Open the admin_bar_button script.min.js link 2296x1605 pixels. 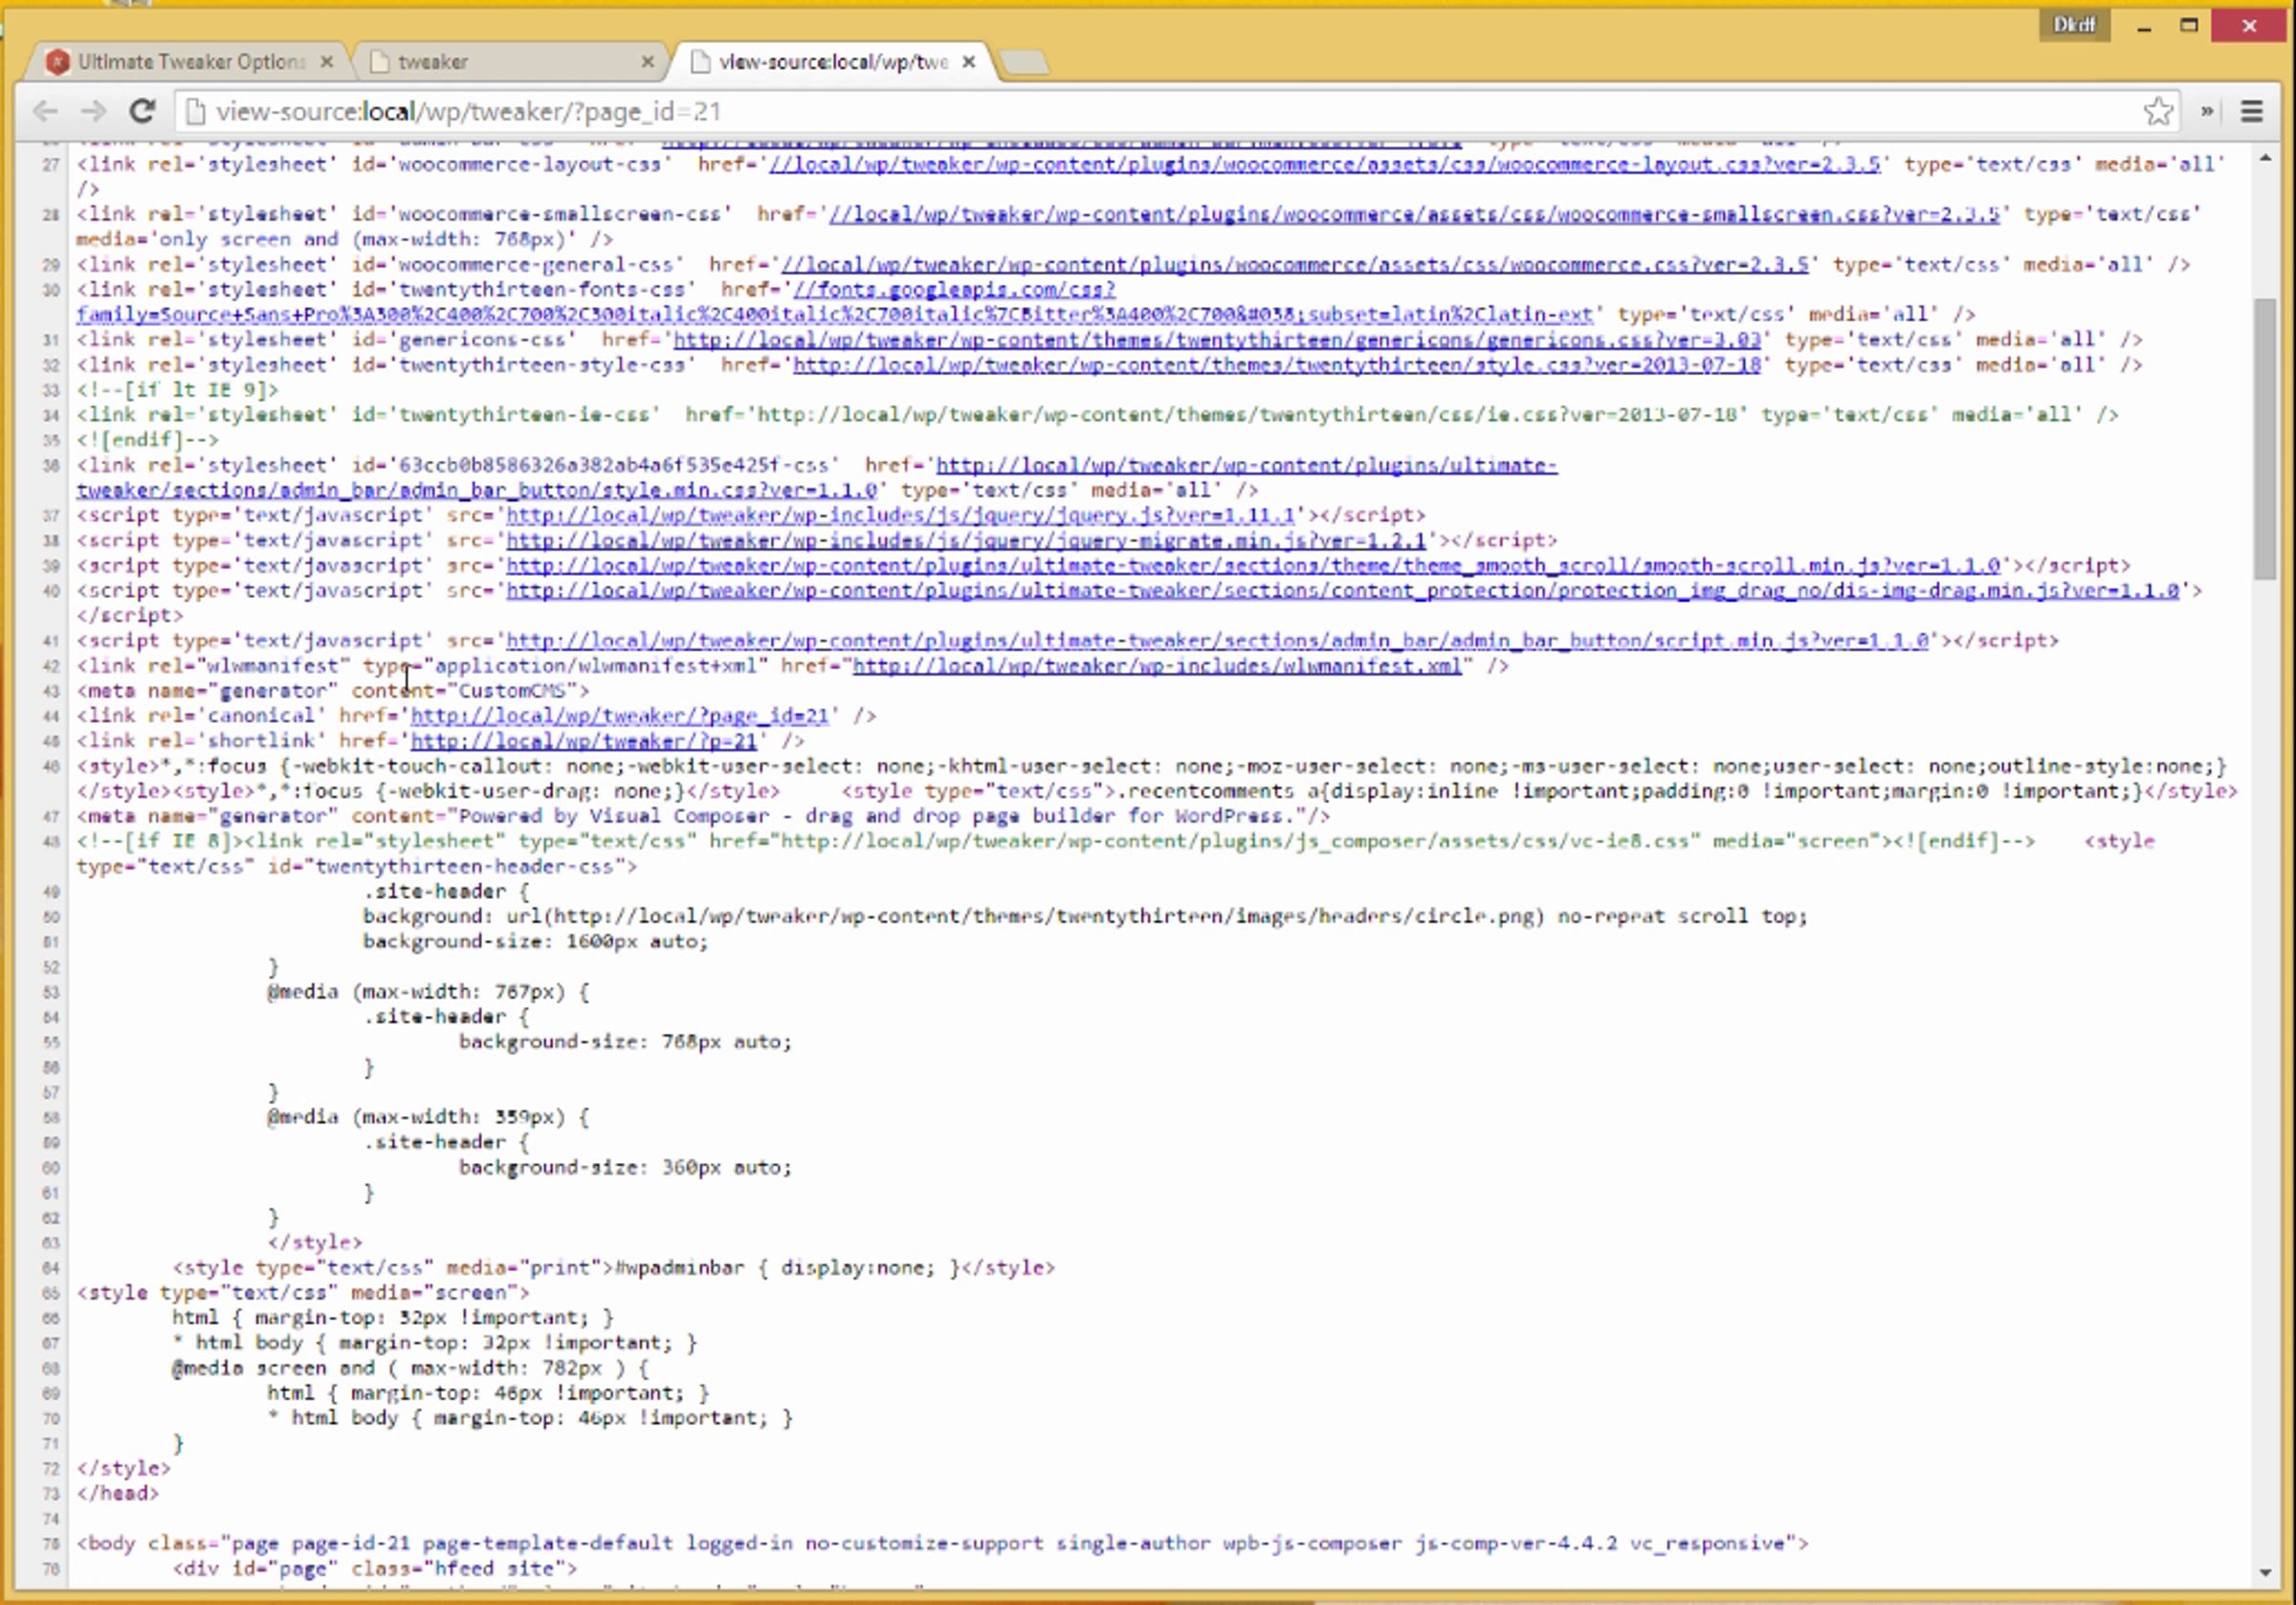click(x=1217, y=640)
